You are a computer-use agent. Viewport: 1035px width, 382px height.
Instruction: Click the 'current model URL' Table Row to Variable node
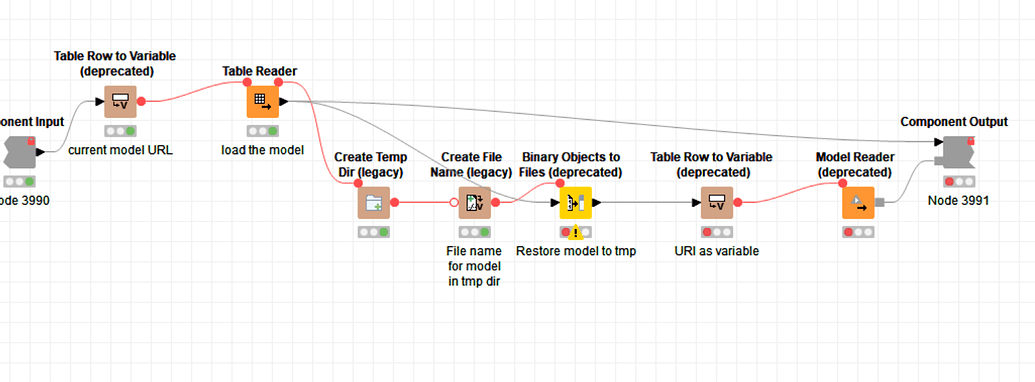(121, 102)
